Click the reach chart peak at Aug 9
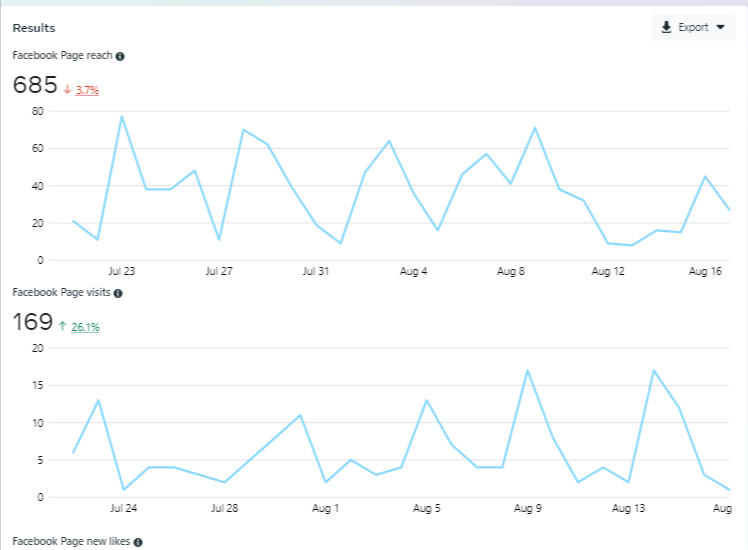This screenshot has width=748, height=550. click(x=535, y=128)
